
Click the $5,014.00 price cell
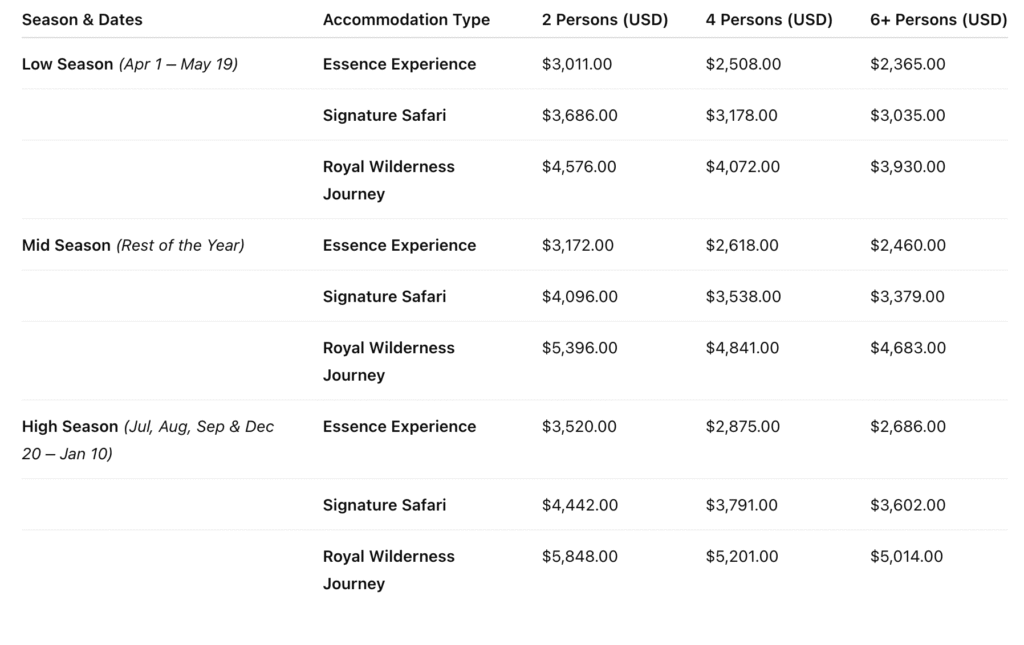[x=906, y=556]
